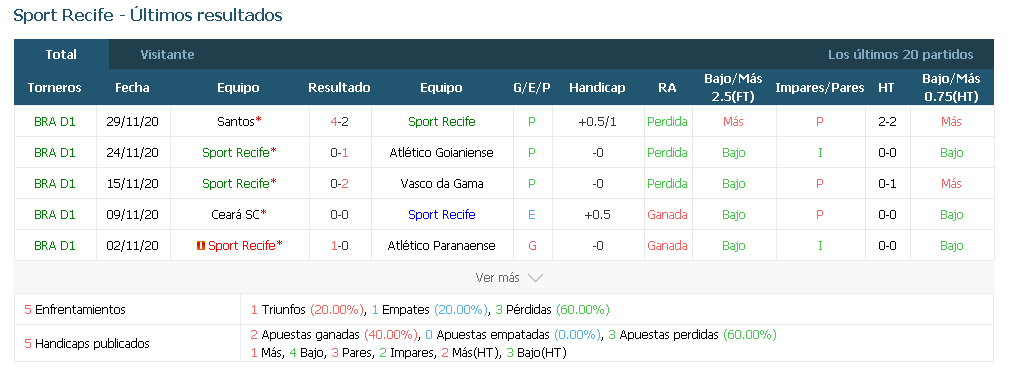The height and width of the screenshot is (370, 1009).
Task: Click the Handicap column header
Action: click(597, 88)
